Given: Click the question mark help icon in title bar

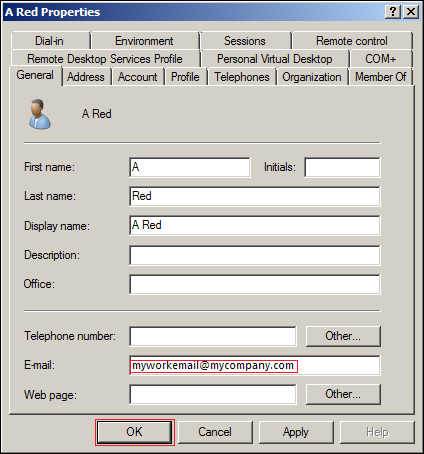Looking at the screenshot, I should click(x=393, y=12).
